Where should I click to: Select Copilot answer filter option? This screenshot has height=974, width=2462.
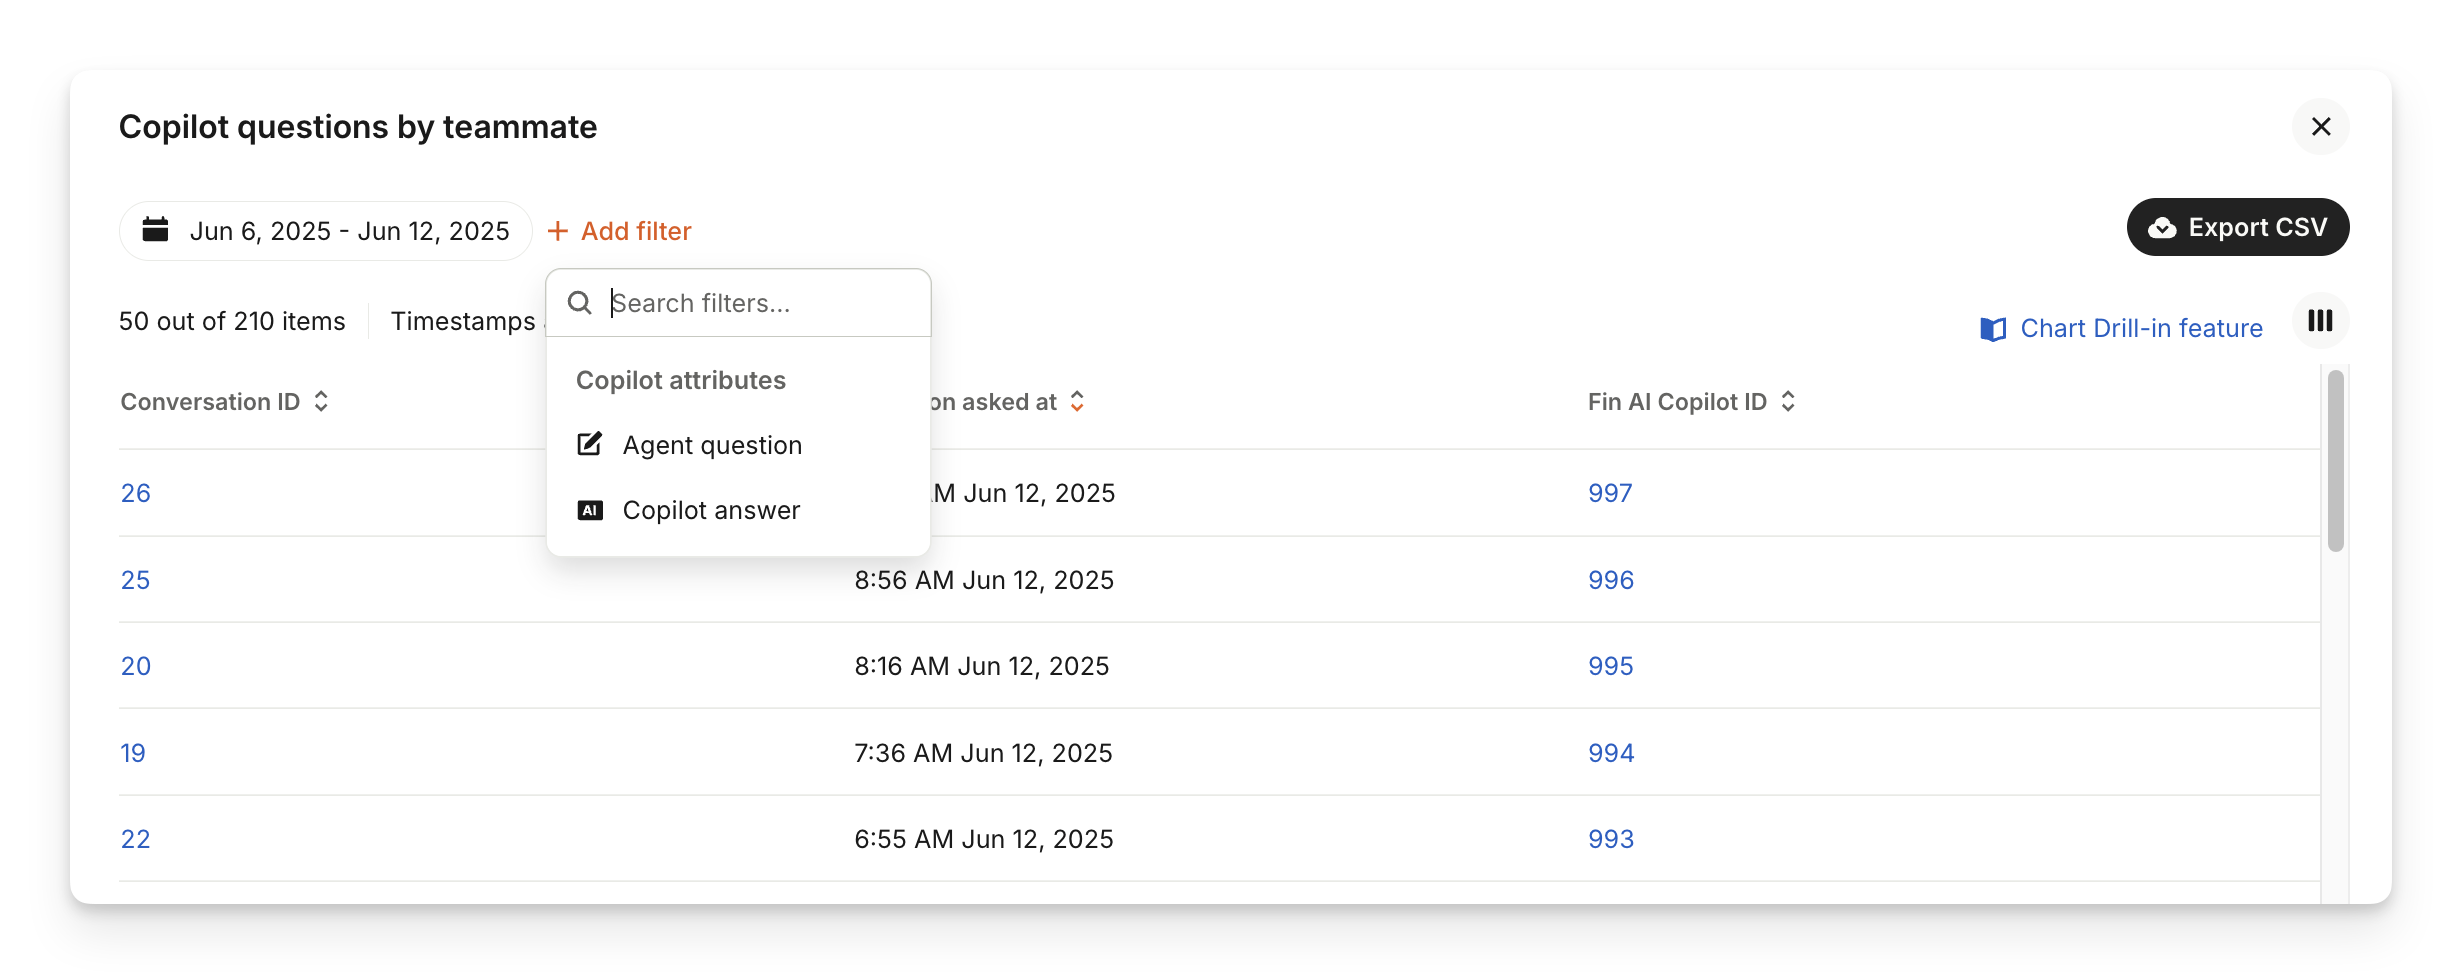pos(711,510)
